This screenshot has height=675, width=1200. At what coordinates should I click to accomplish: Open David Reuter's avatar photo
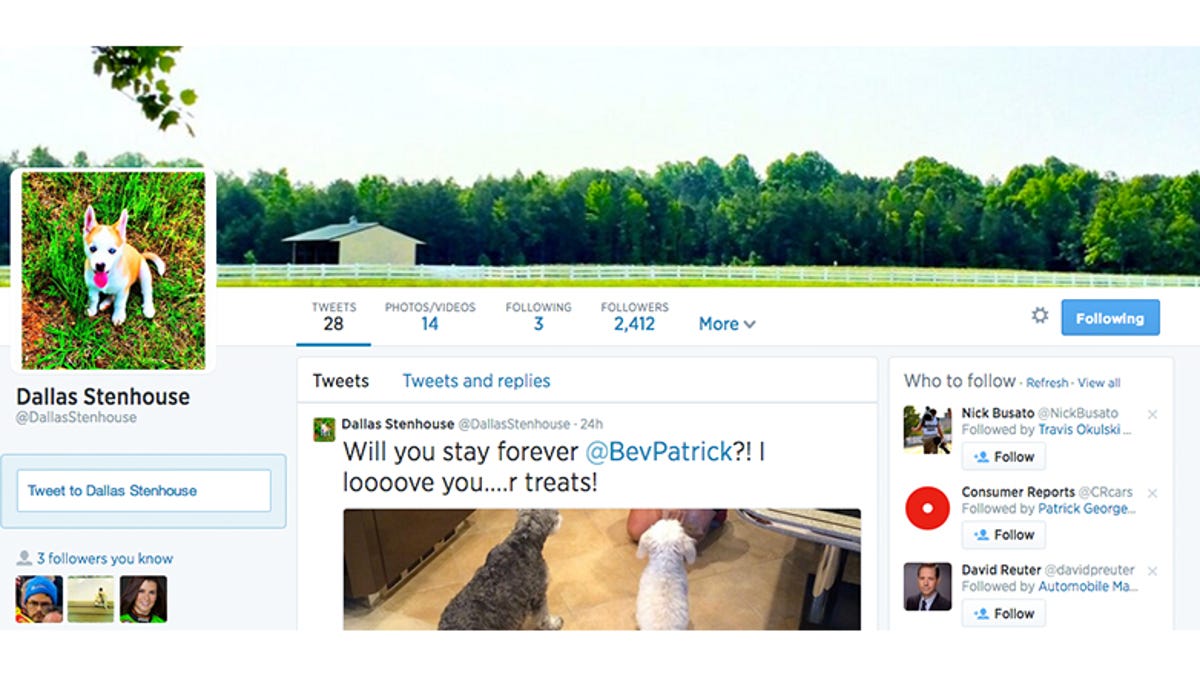coord(927,586)
